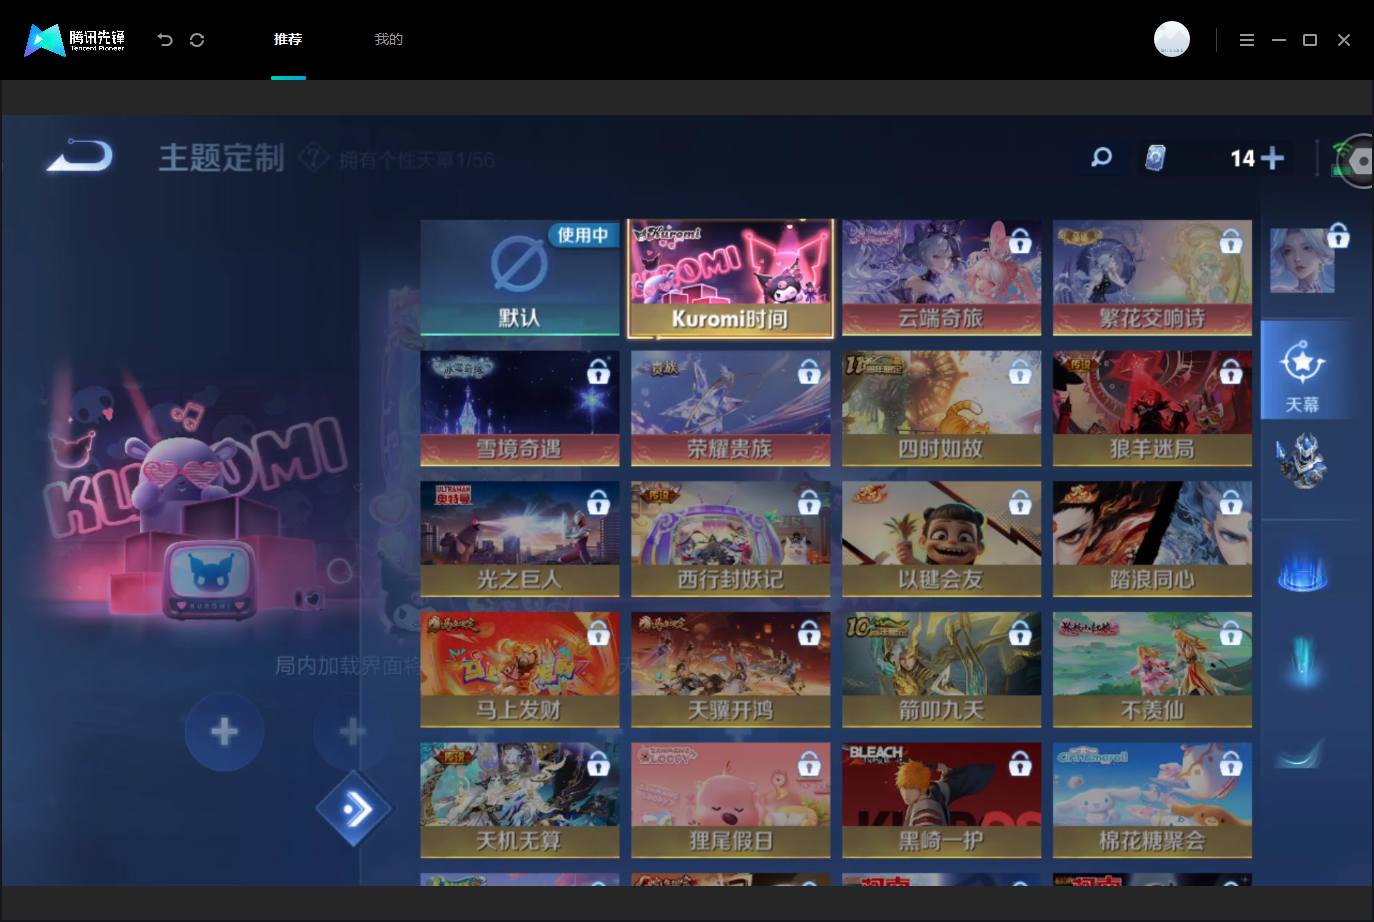Switch to the 我的 tab
1374x922 pixels.
pos(388,39)
